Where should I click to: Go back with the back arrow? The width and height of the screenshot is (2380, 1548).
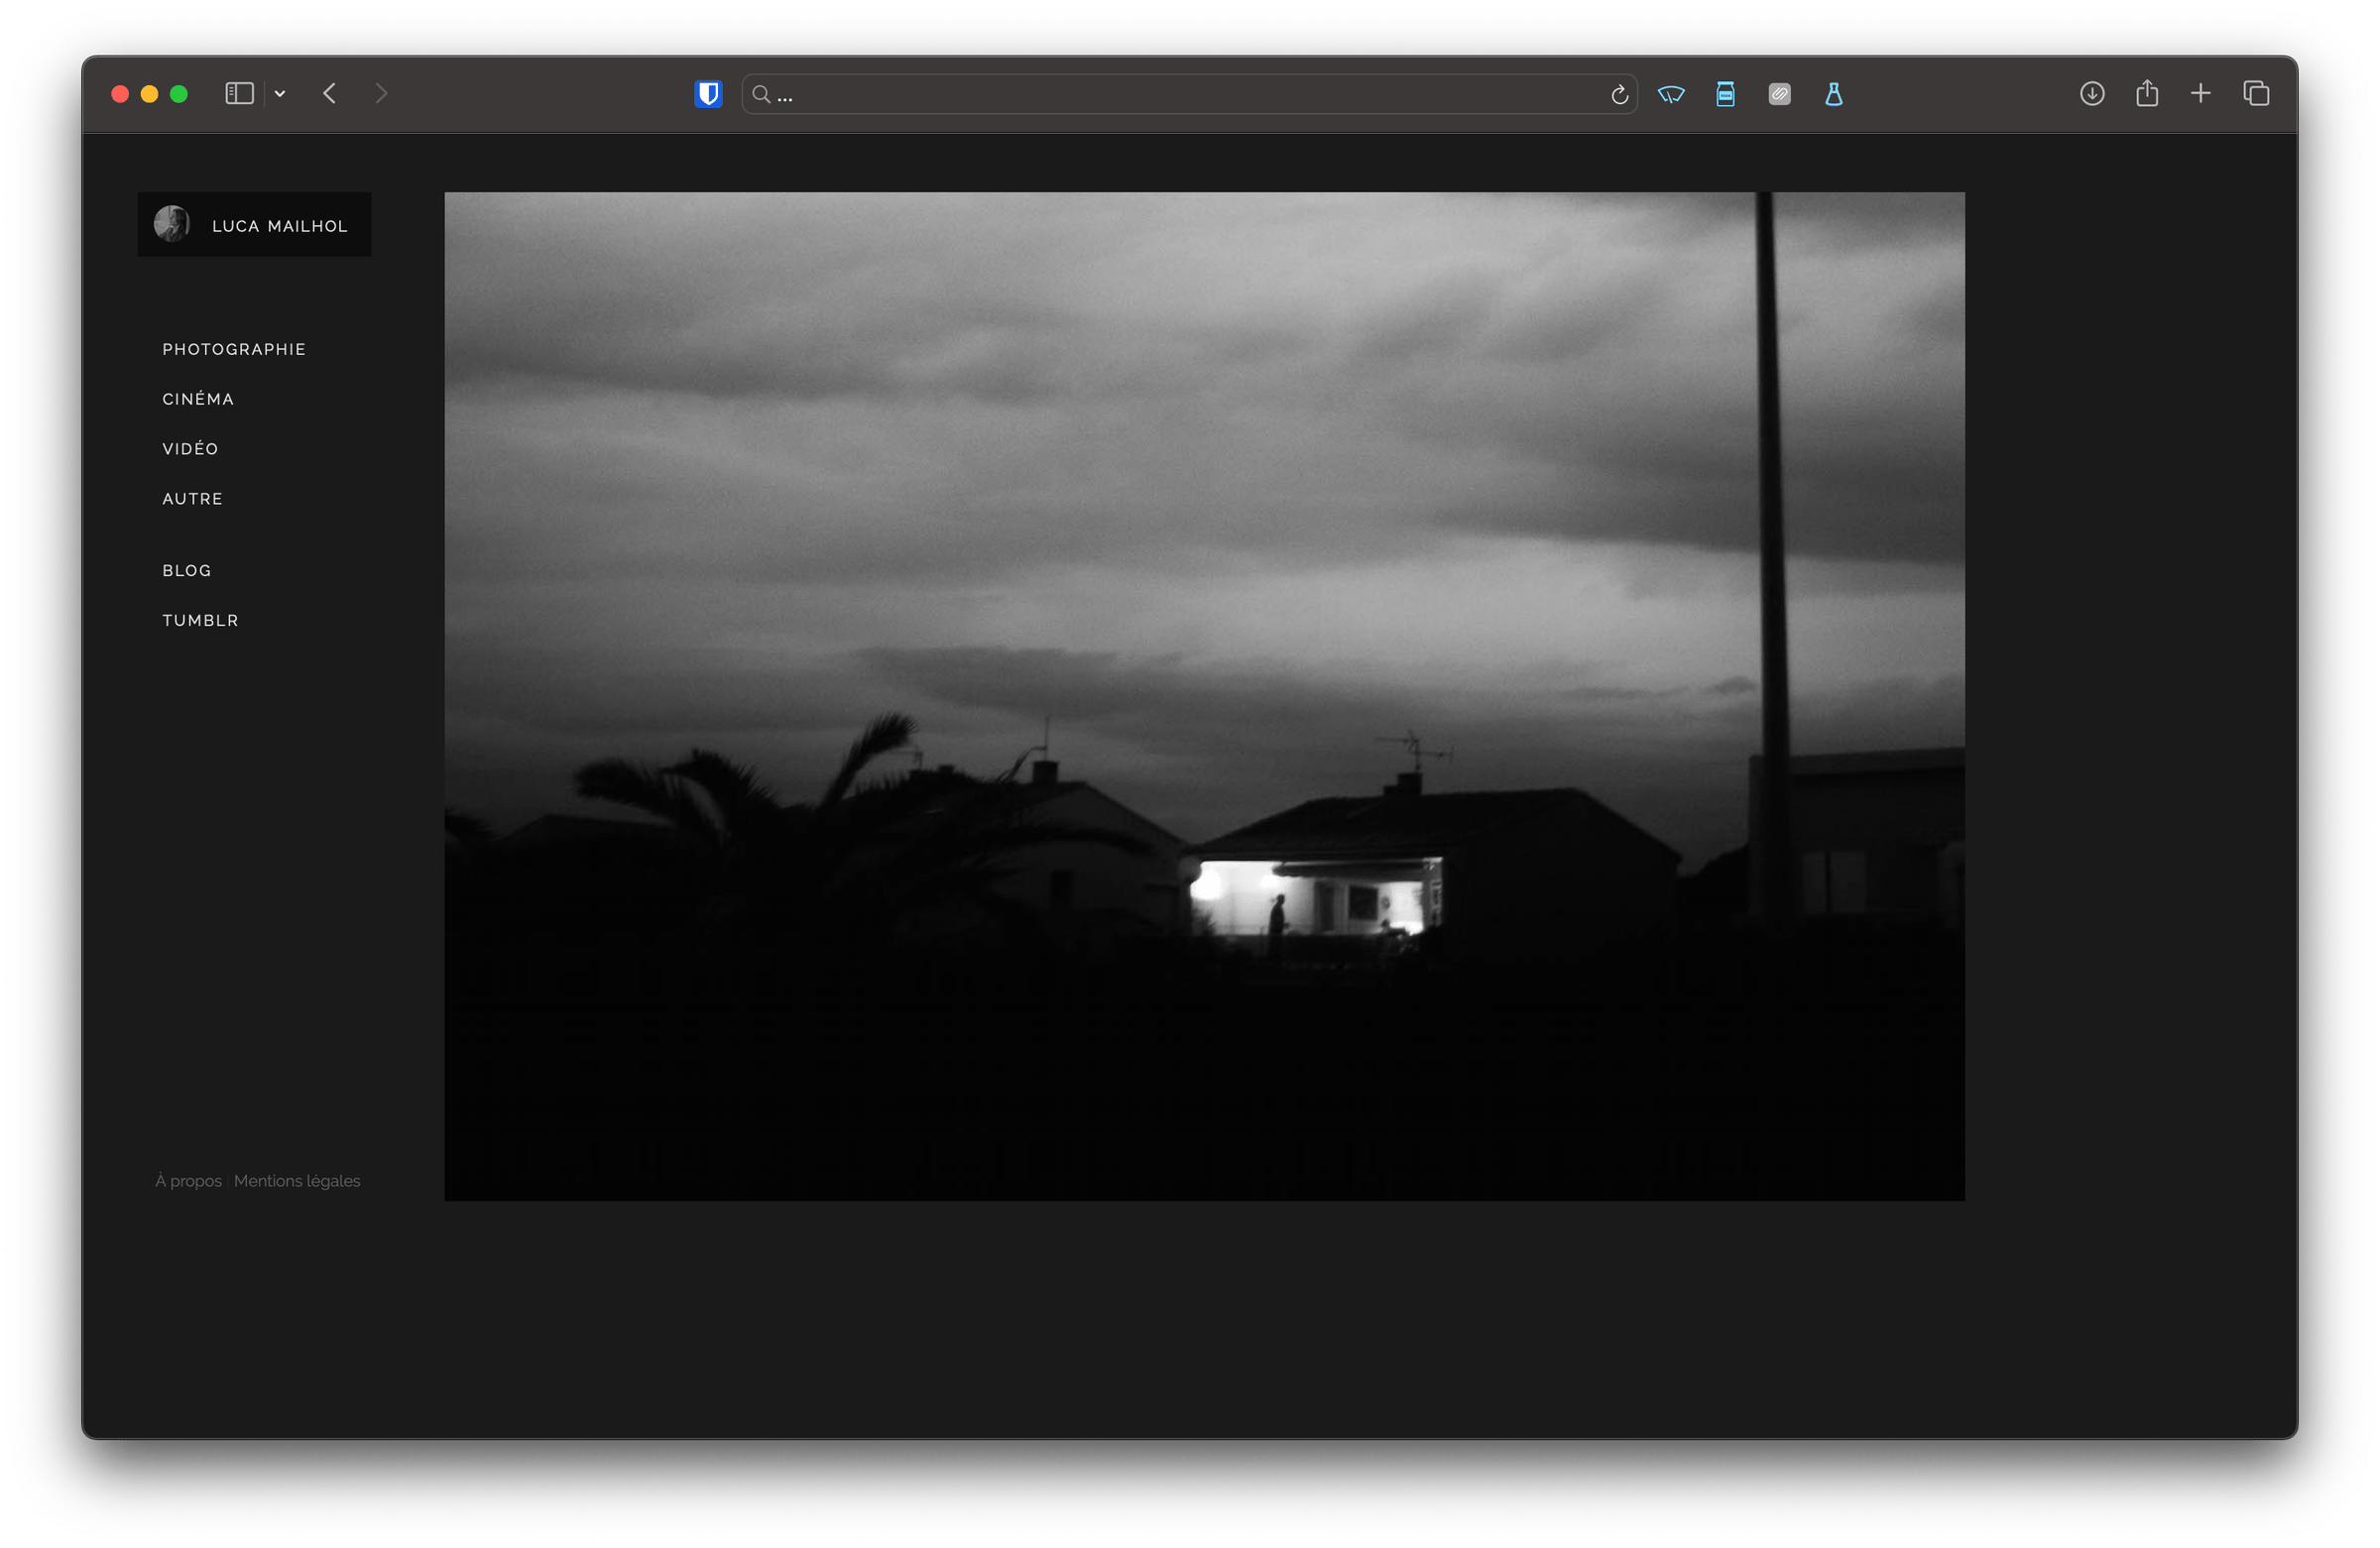click(329, 94)
